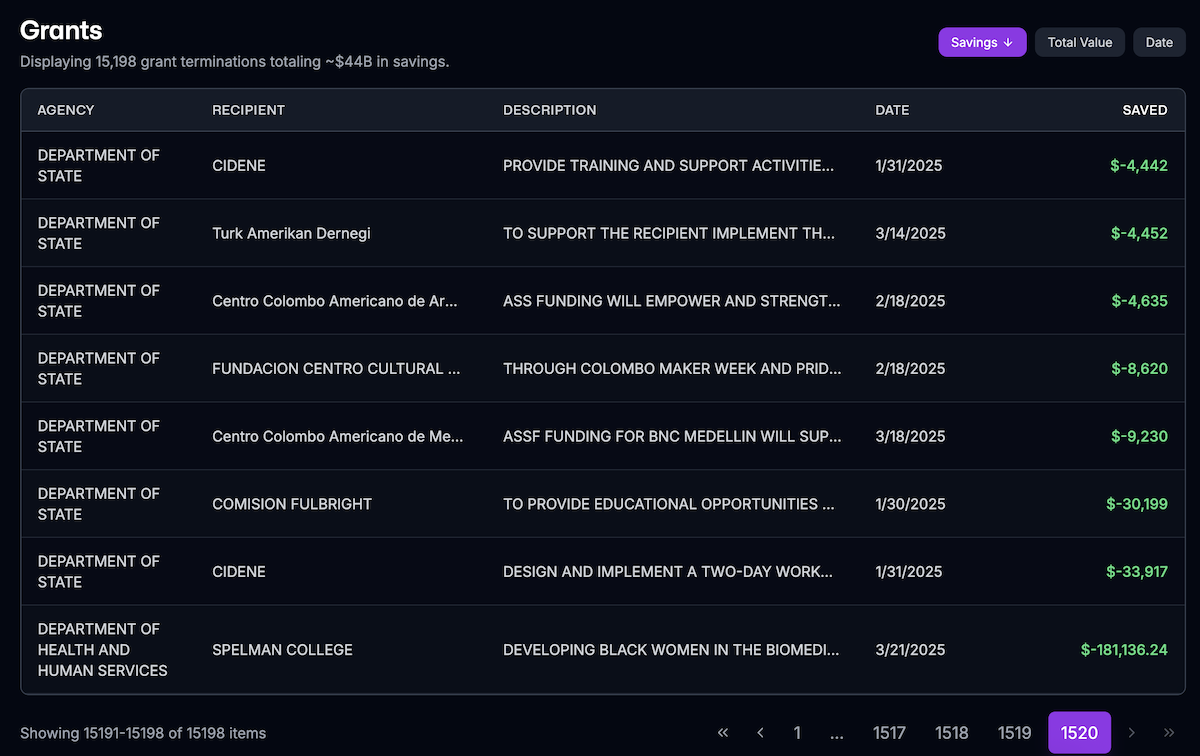Open the COMISION FULBRIGHT grant entry
This screenshot has width=1200, height=756.
[600, 504]
